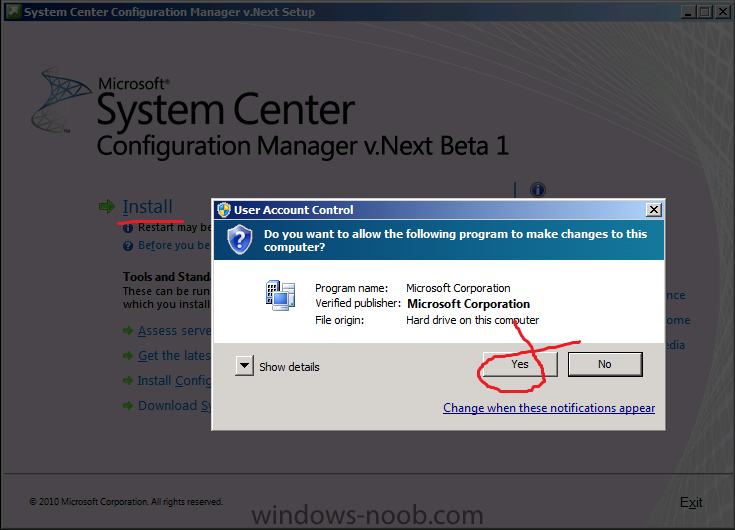Click green arrow beside 'Get the lates'
The image size is (735, 530).
[128, 356]
